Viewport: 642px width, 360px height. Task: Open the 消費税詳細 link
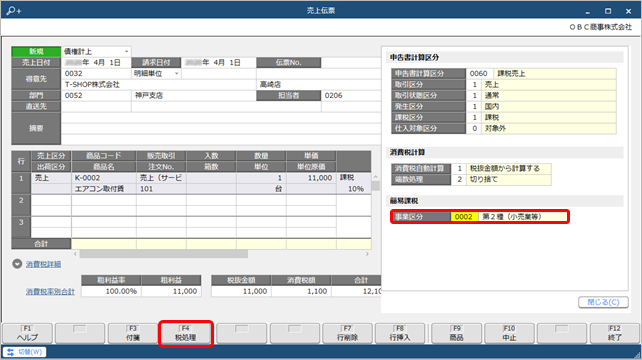[43, 265]
